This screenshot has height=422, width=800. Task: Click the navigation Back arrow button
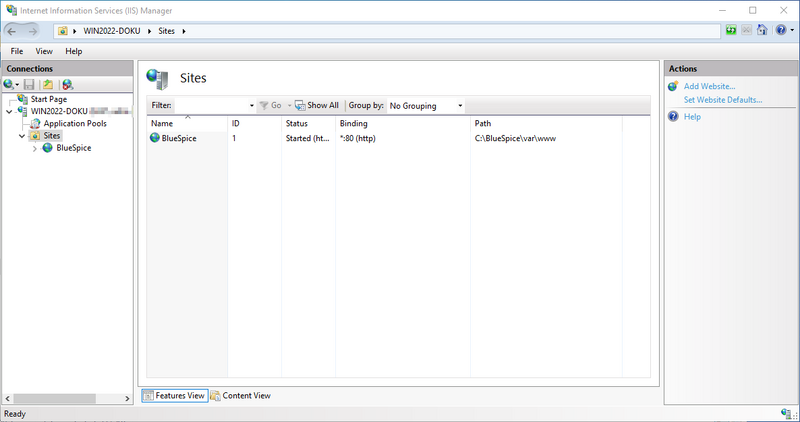click(13, 31)
